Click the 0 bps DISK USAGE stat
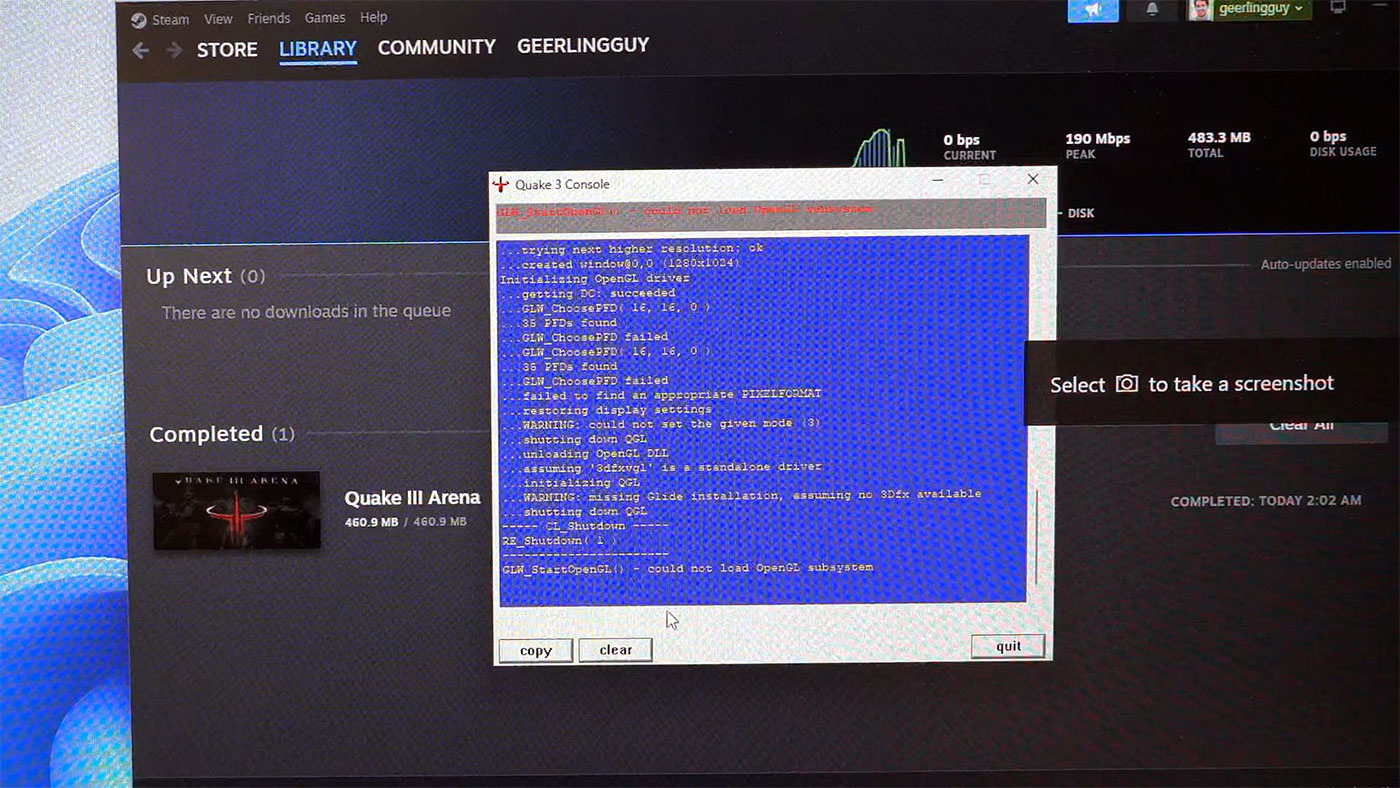This screenshot has width=1400, height=788. coord(1343,144)
